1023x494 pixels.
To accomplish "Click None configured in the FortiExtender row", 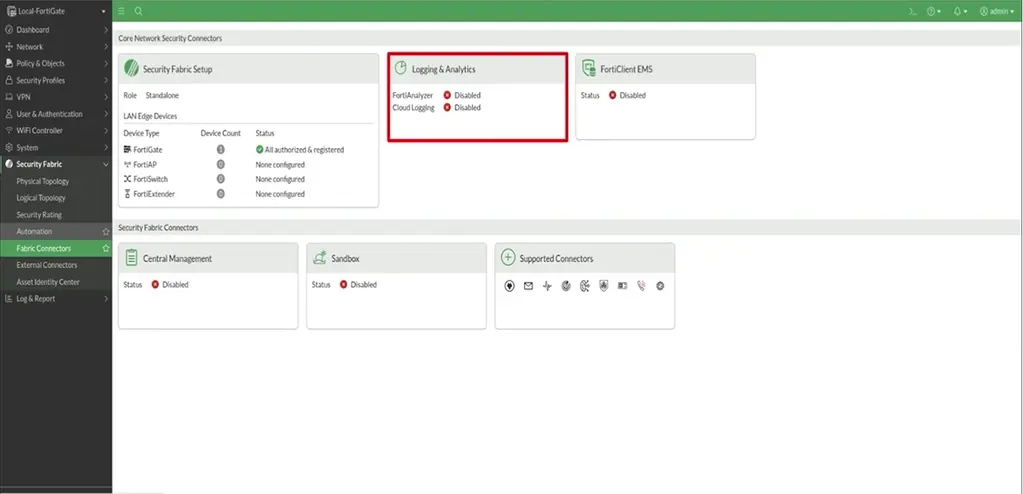I will pyautogui.click(x=280, y=194).
